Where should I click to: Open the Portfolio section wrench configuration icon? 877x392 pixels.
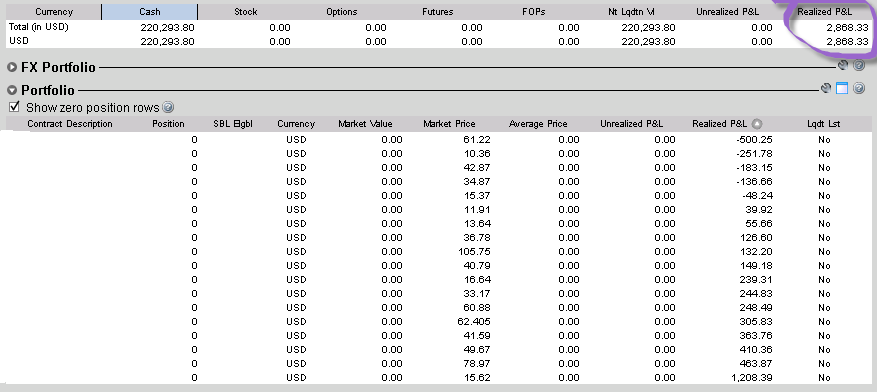[x=826, y=88]
